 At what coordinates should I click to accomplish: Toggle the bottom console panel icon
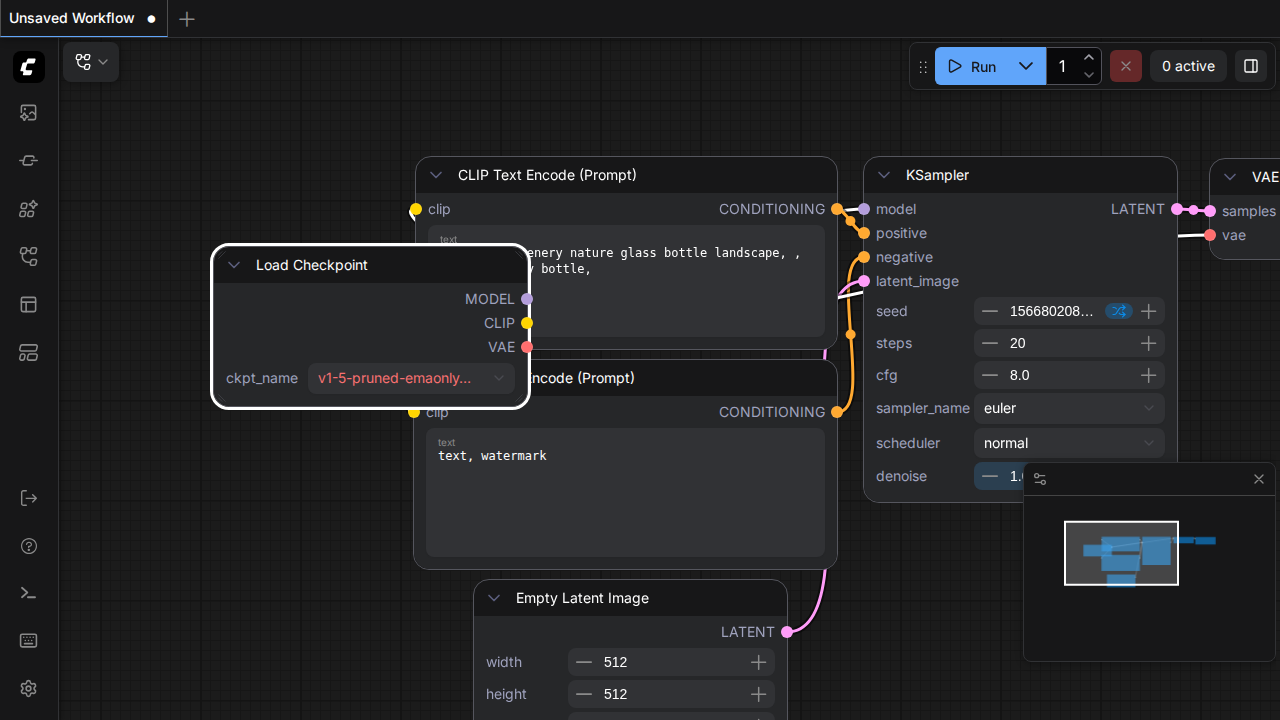pyautogui.click(x=28, y=593)
